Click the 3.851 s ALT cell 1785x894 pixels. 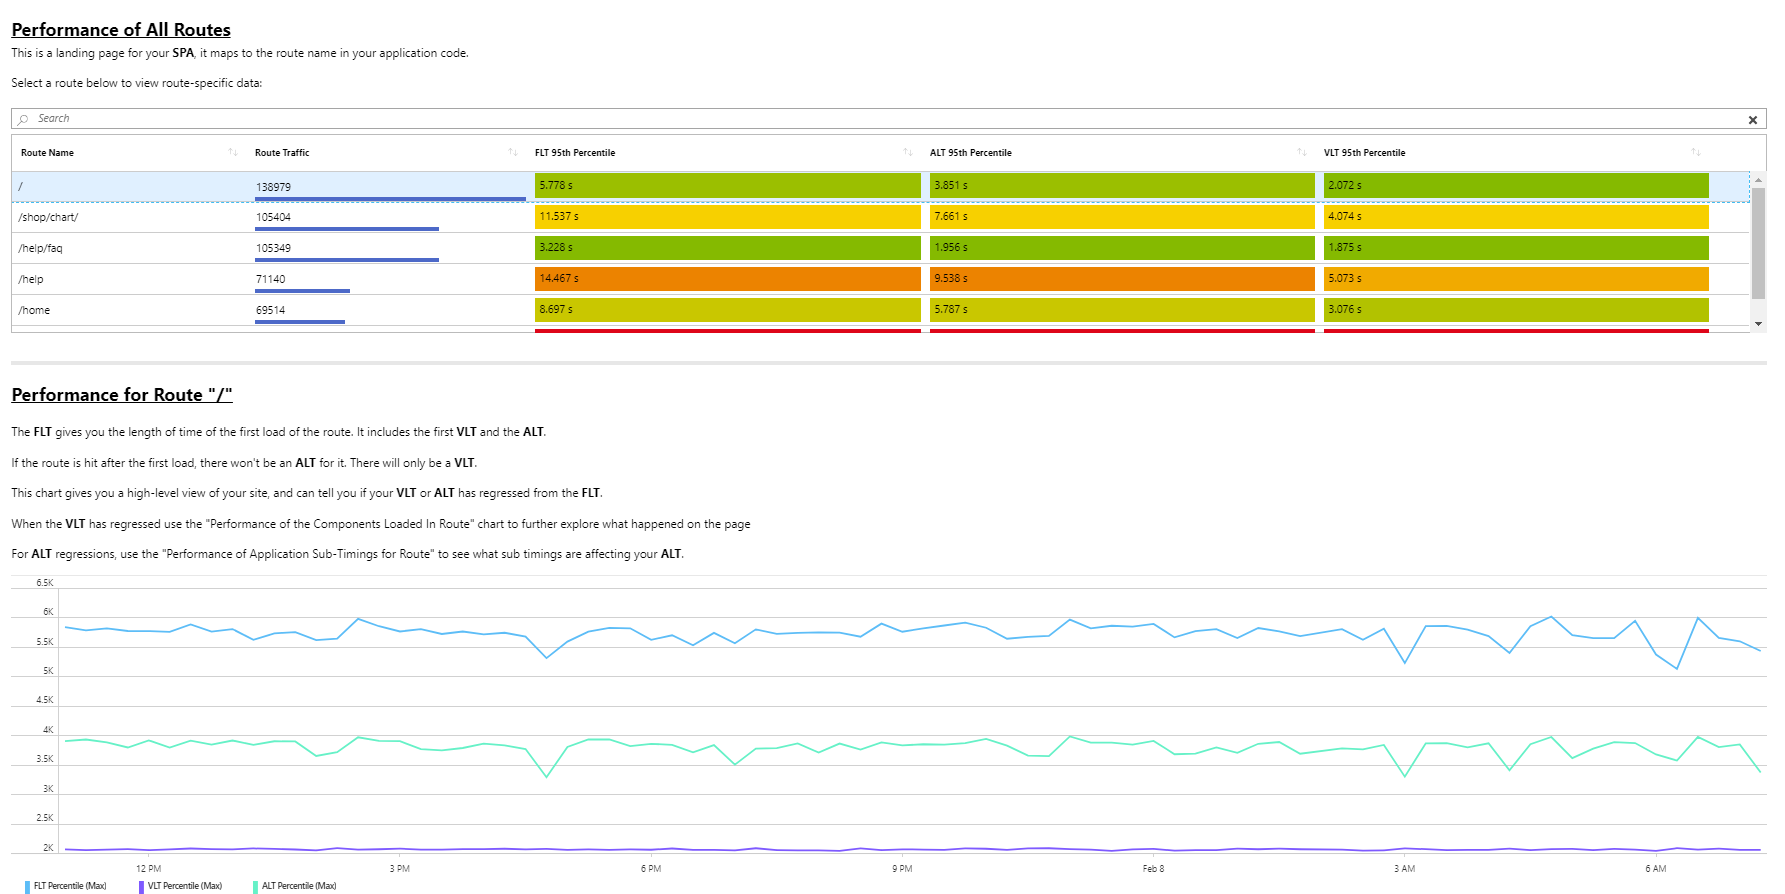[x=1122, y=185]
